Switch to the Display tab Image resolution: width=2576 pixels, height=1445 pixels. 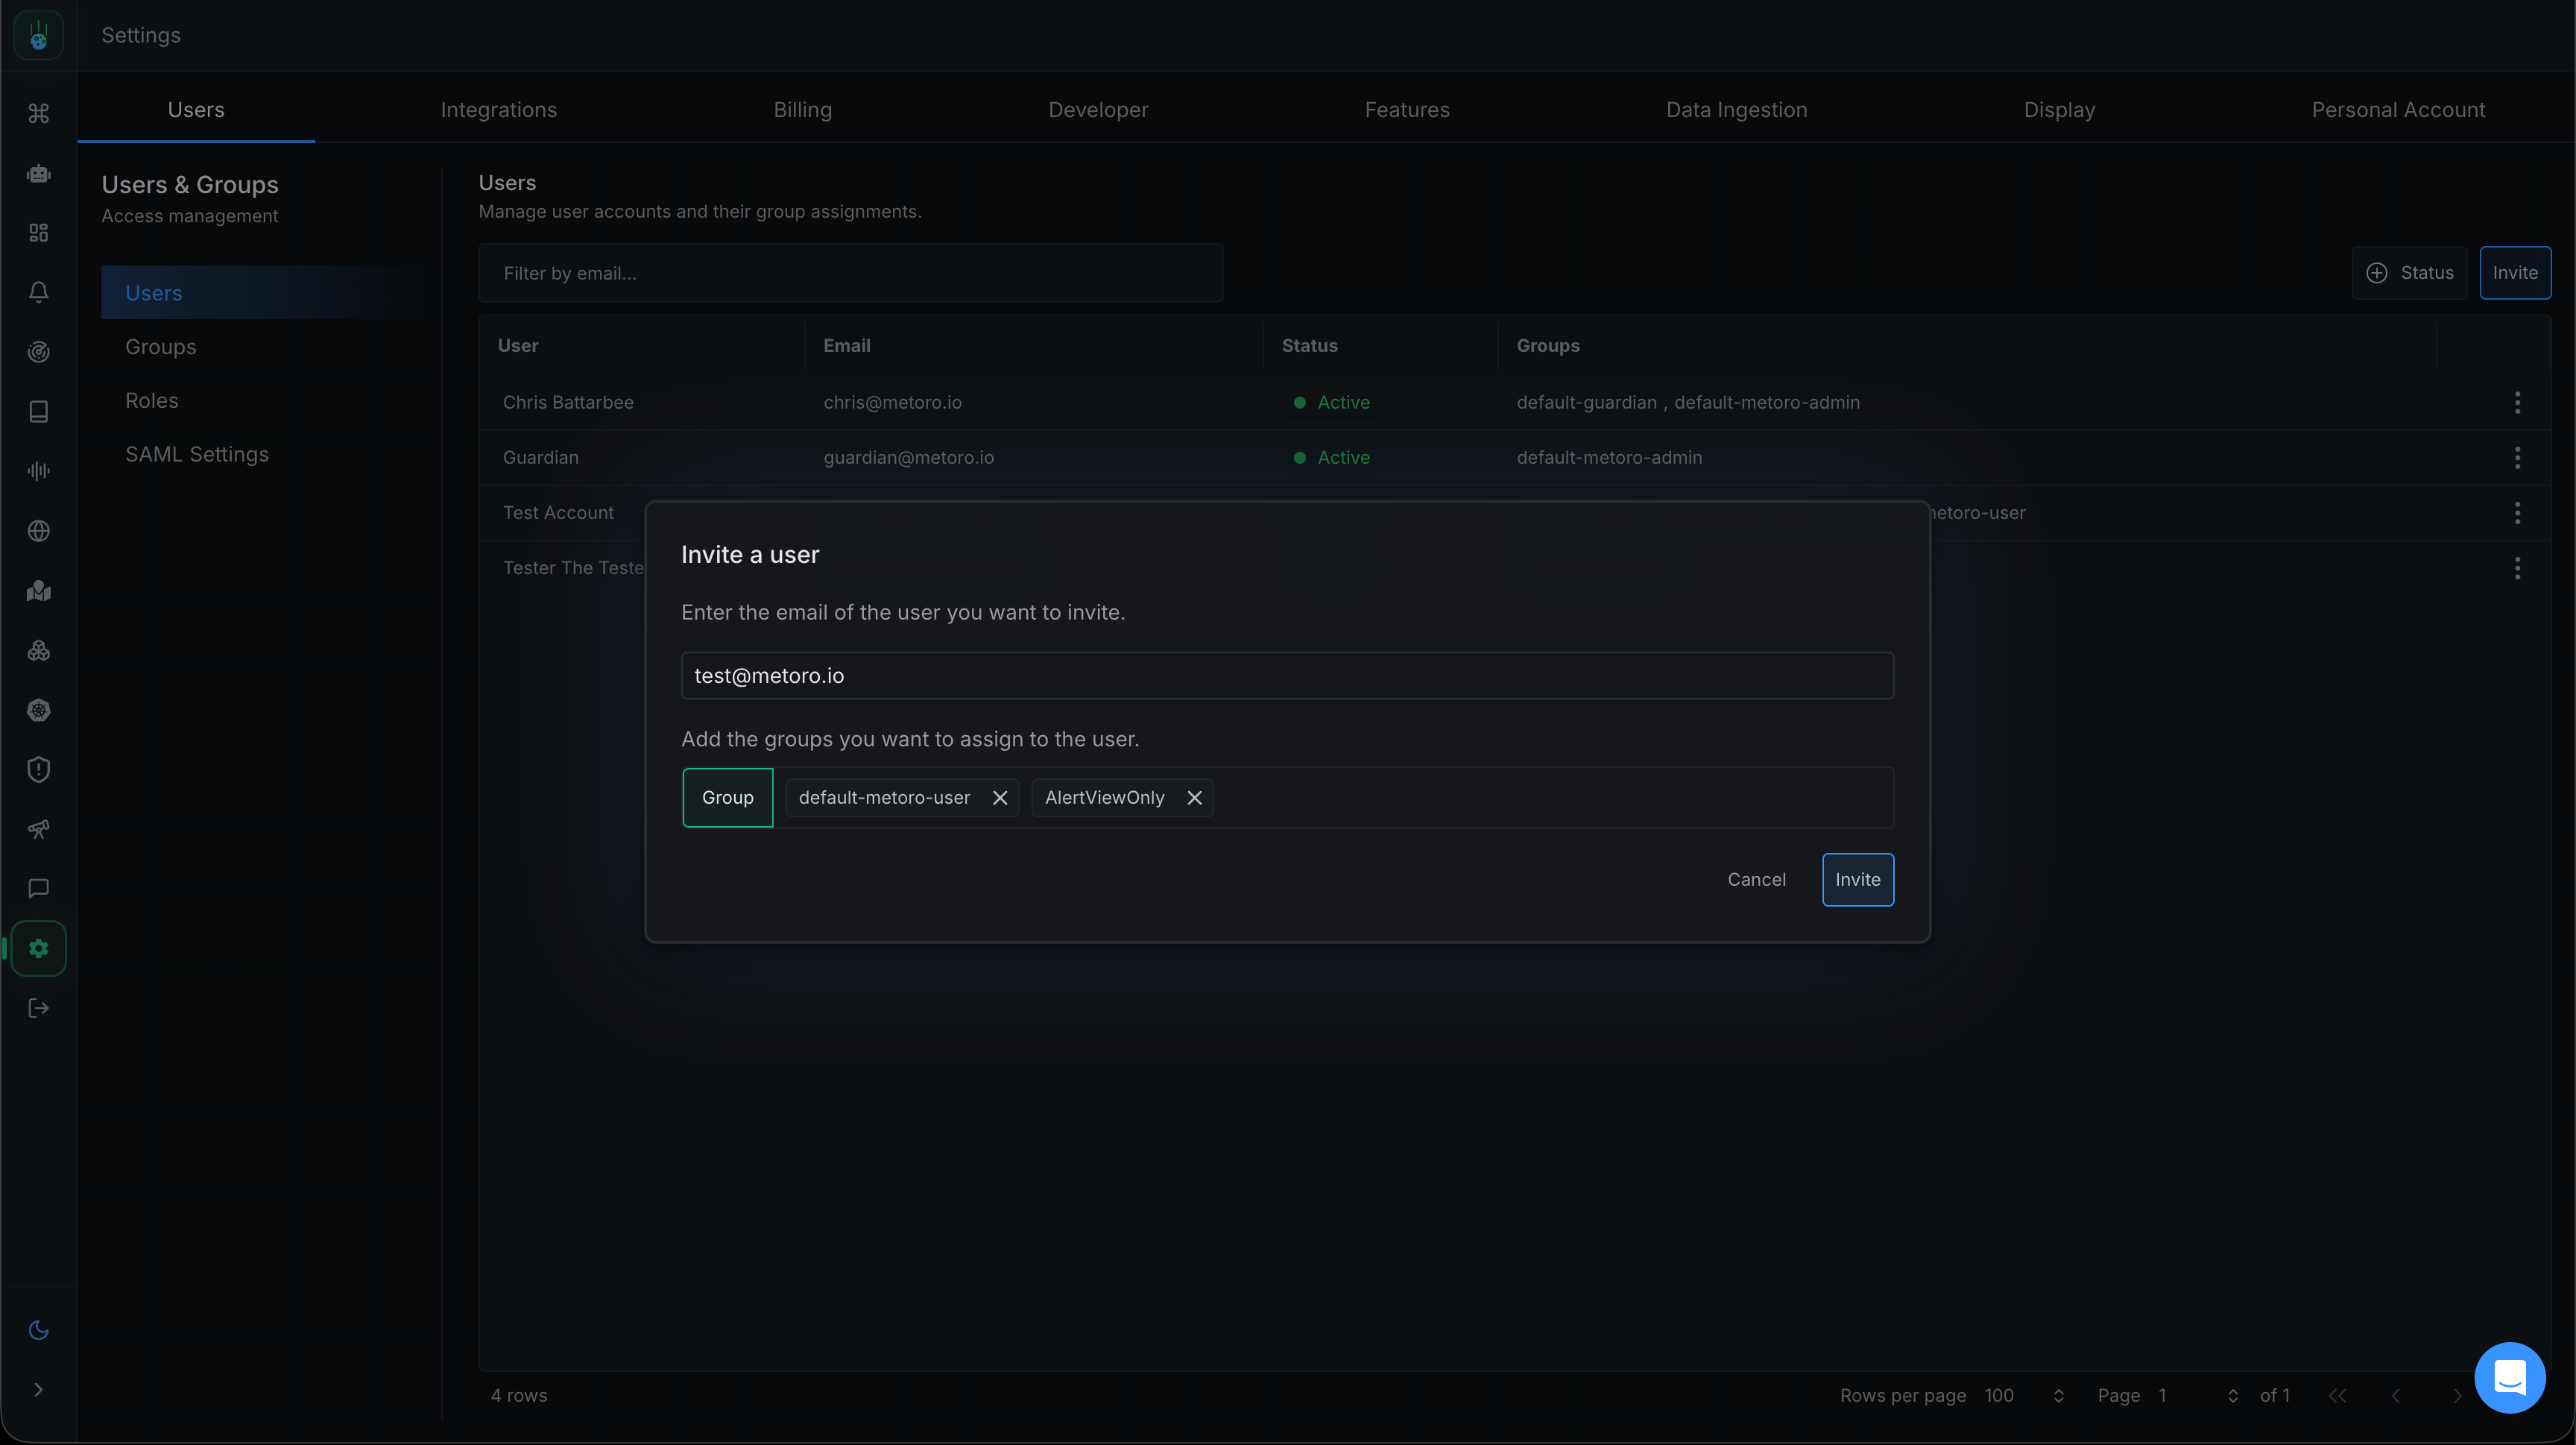click(2059, 110)
